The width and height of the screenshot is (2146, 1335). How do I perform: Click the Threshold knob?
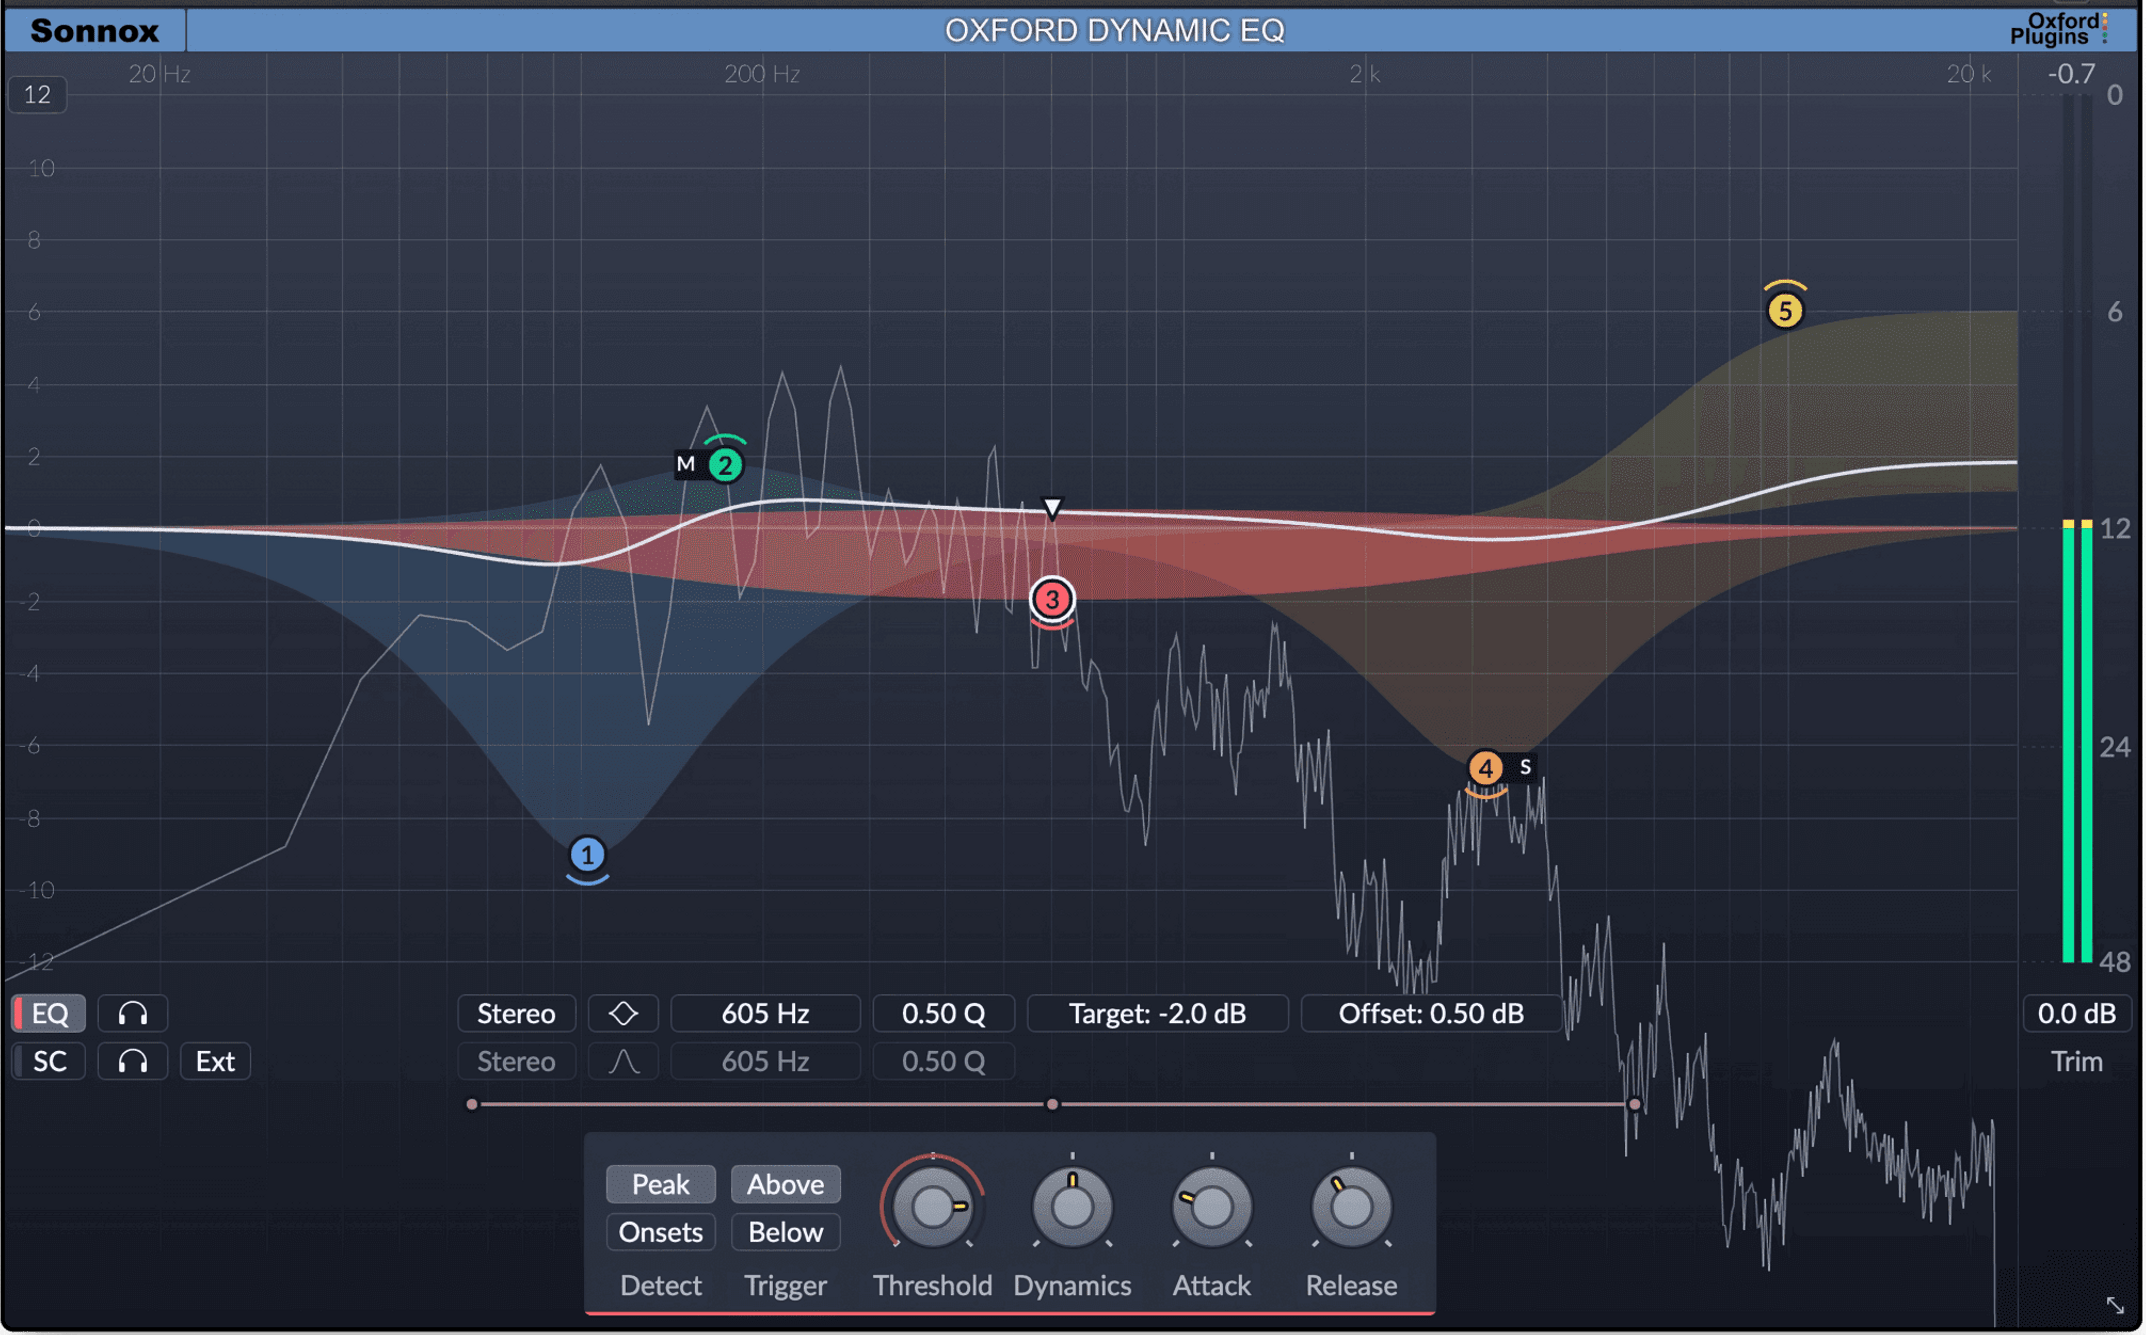933,1207
